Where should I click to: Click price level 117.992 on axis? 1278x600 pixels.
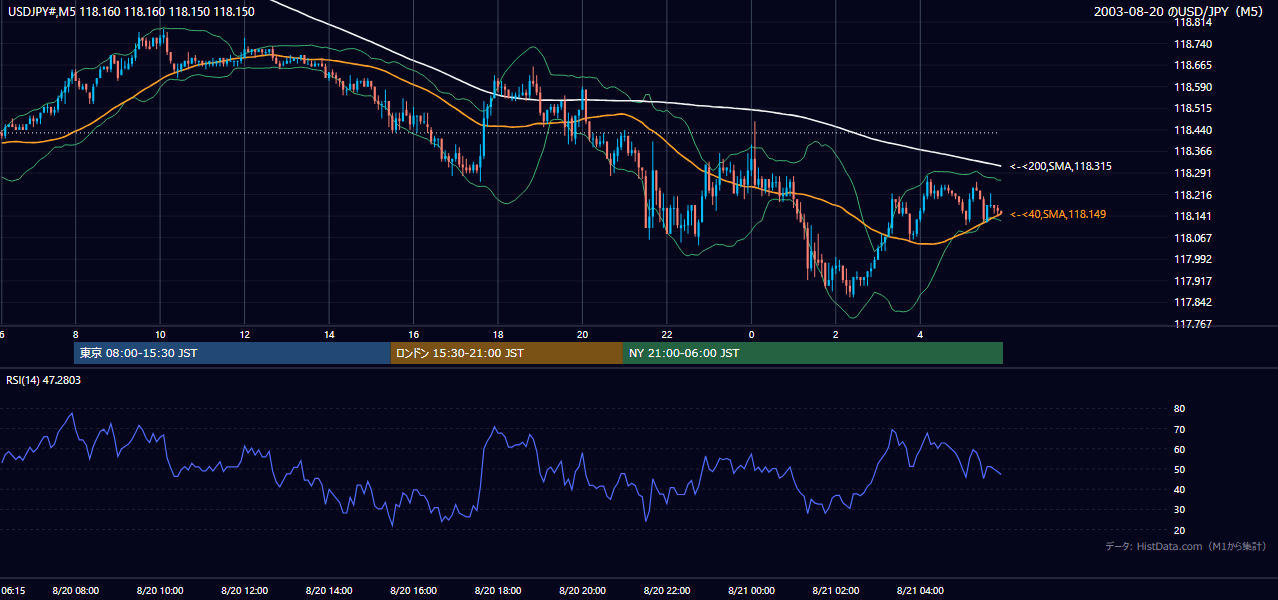(1193, 259)
